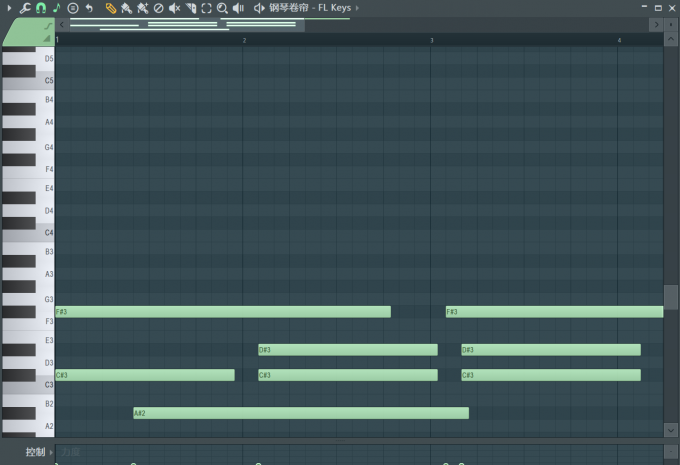Click the vertical scrollbar down arrow

tap(670, 430)
